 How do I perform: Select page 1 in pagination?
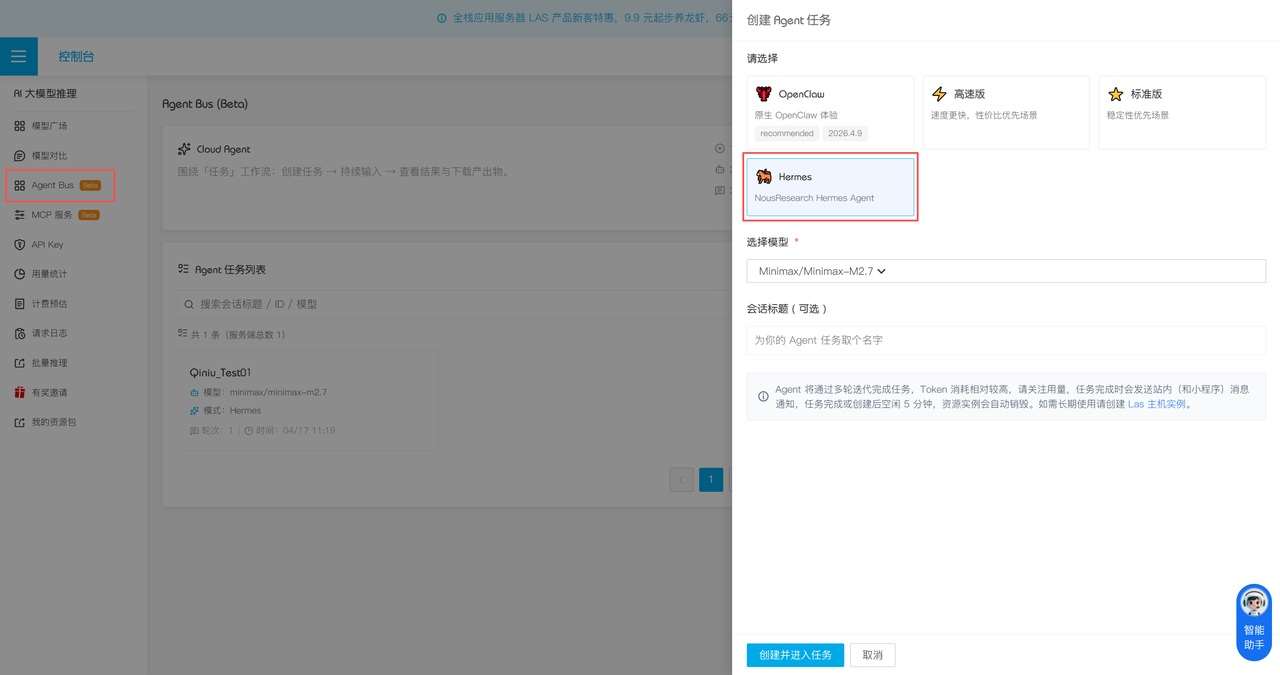[711, 480]
